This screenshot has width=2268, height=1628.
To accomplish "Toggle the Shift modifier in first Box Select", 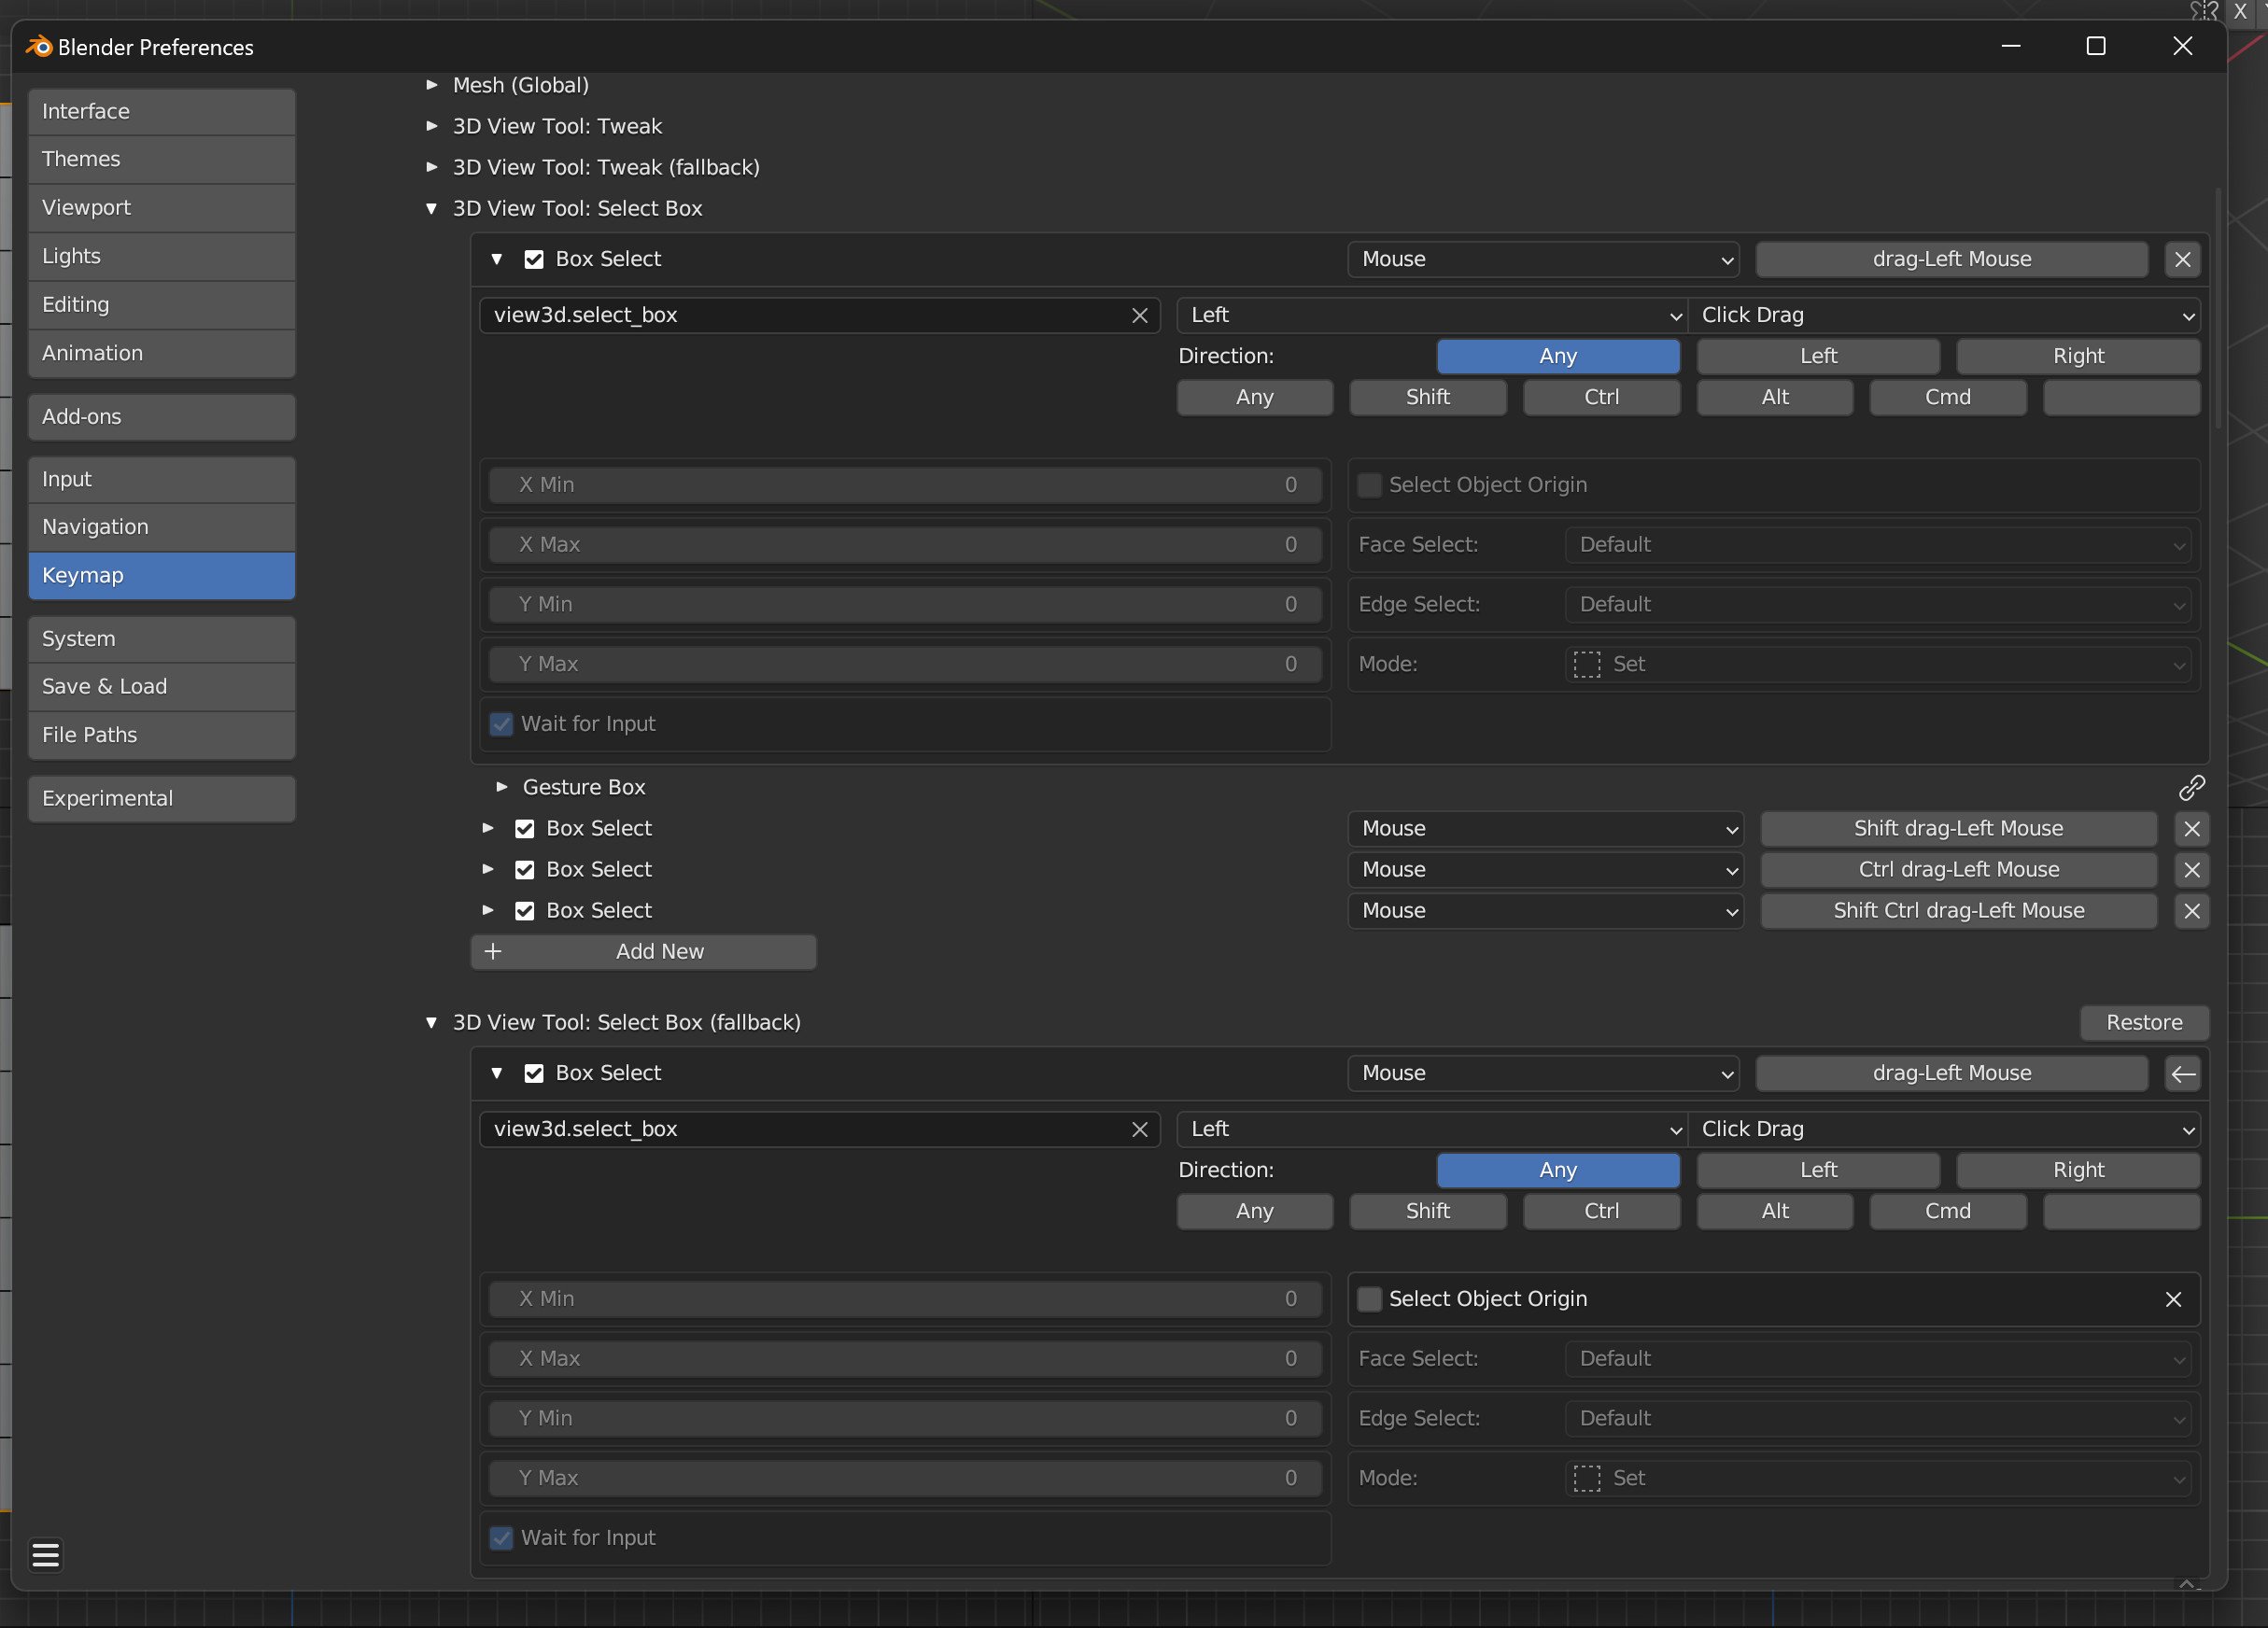I will click(x=1427, y=398).
